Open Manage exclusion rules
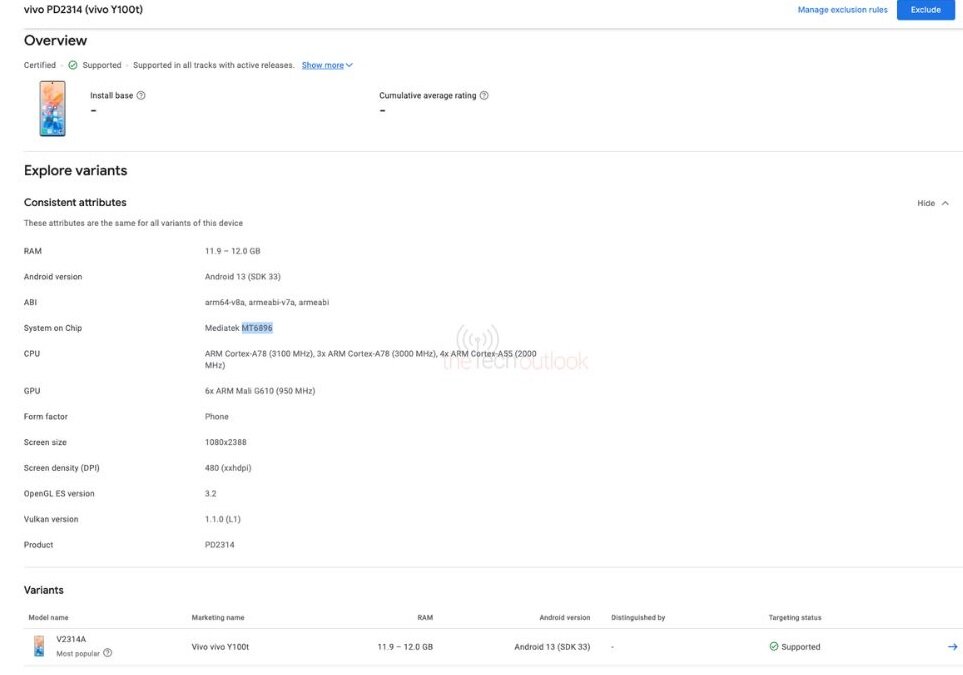This screenshot has height=675, width=963. point(841,9)
